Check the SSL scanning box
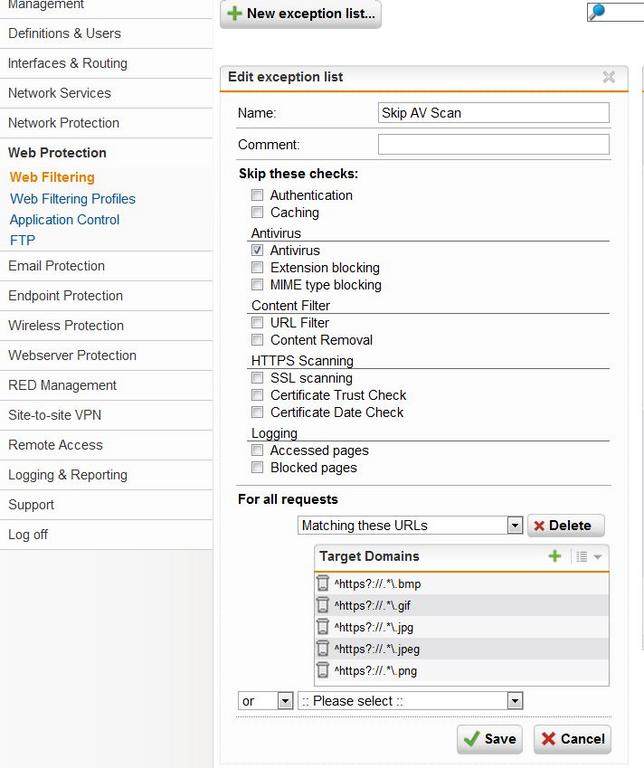Viewport: 644px width, 768px height. [257, 378]
